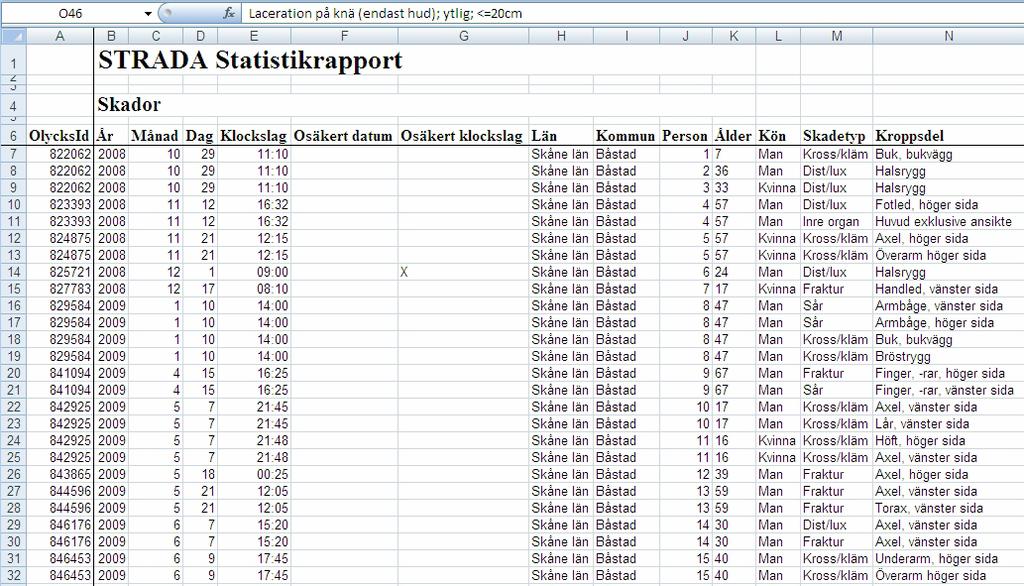This screenshot has width=1024, height=586.
Task: Click age cell 39 in row 26
Action: (x=734, y=474)
